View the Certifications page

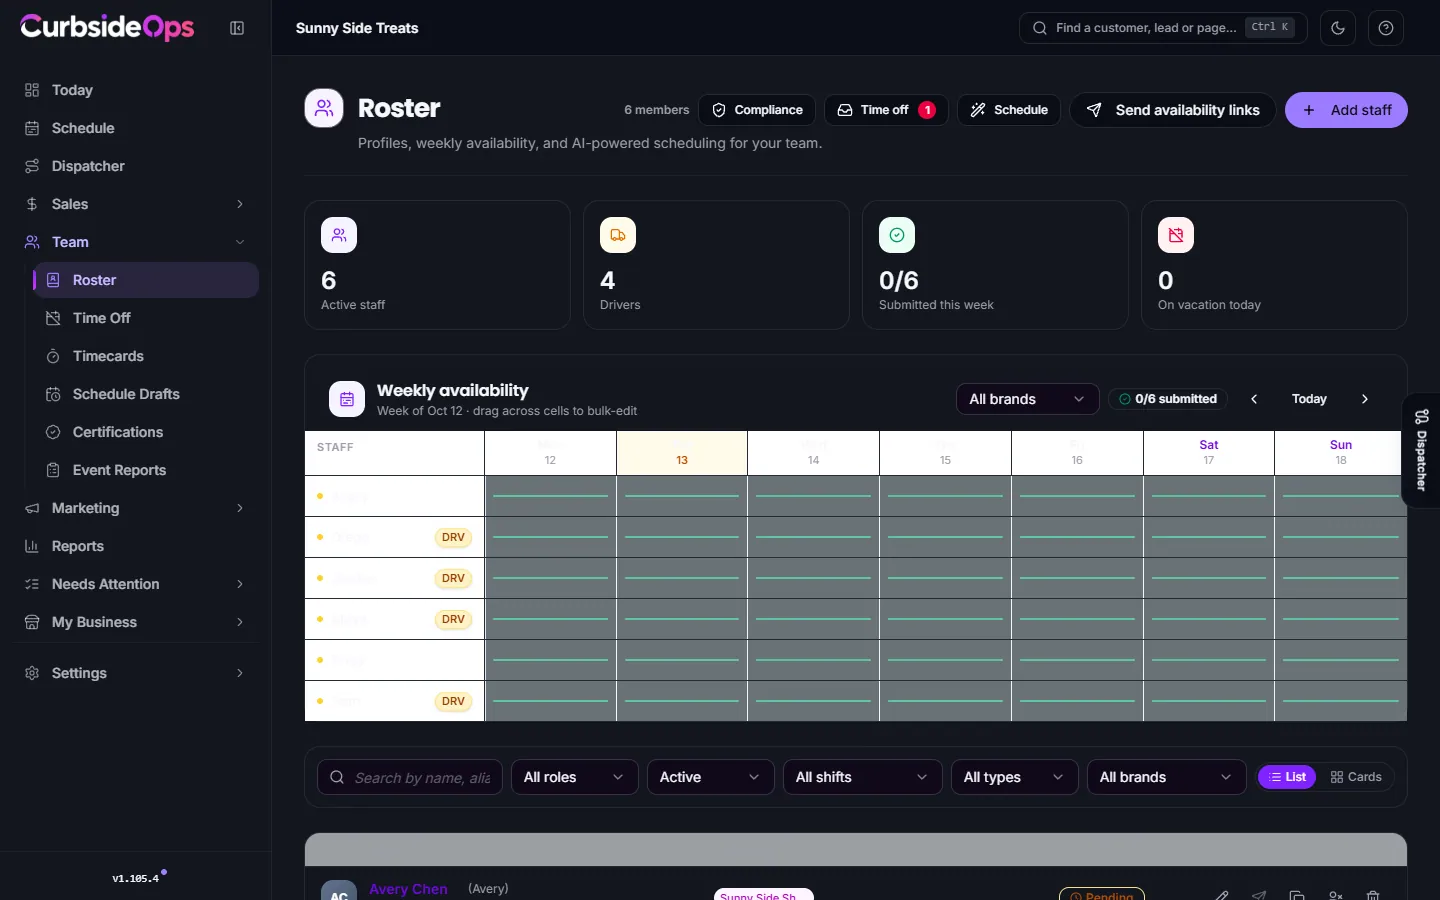[x=146, y=432]
